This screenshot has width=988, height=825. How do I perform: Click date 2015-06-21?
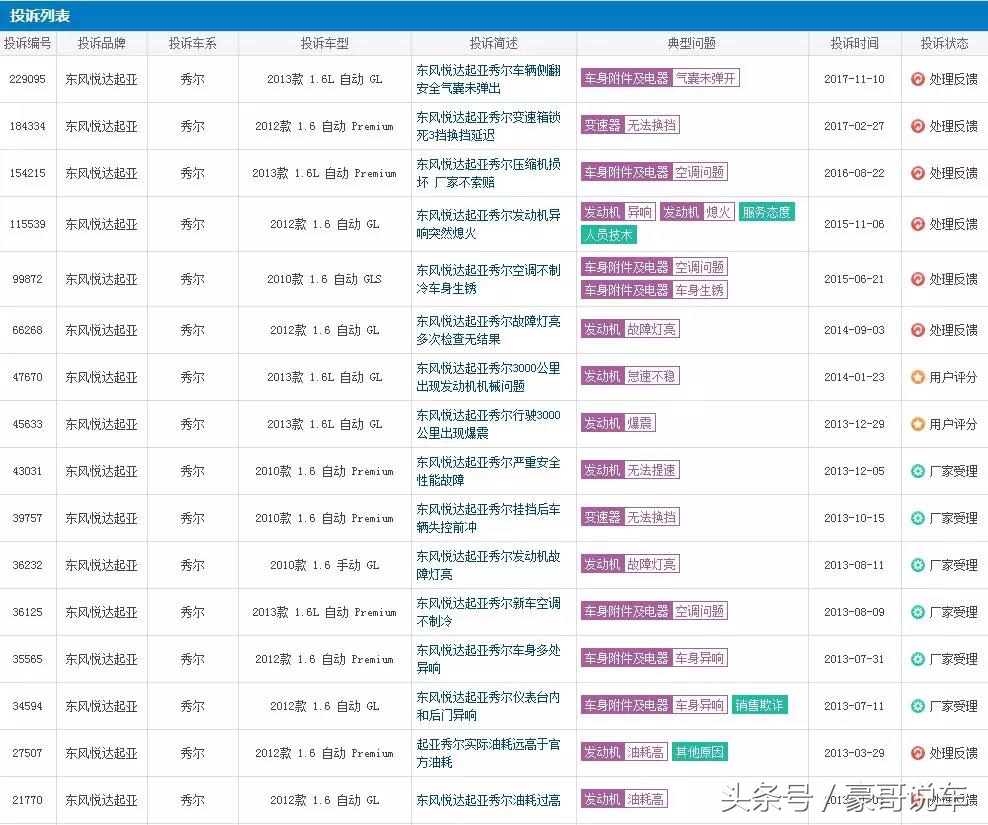click(854, 279)
